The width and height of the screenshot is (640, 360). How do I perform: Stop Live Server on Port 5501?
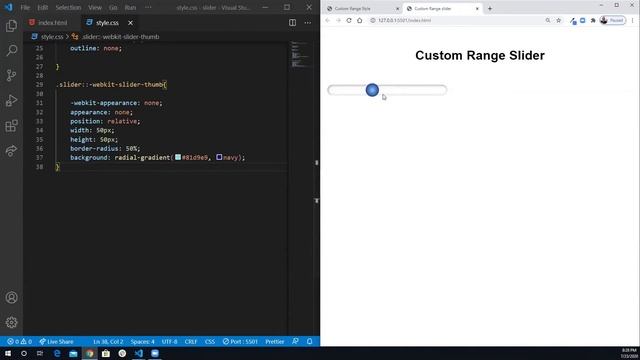click(240, 342)
